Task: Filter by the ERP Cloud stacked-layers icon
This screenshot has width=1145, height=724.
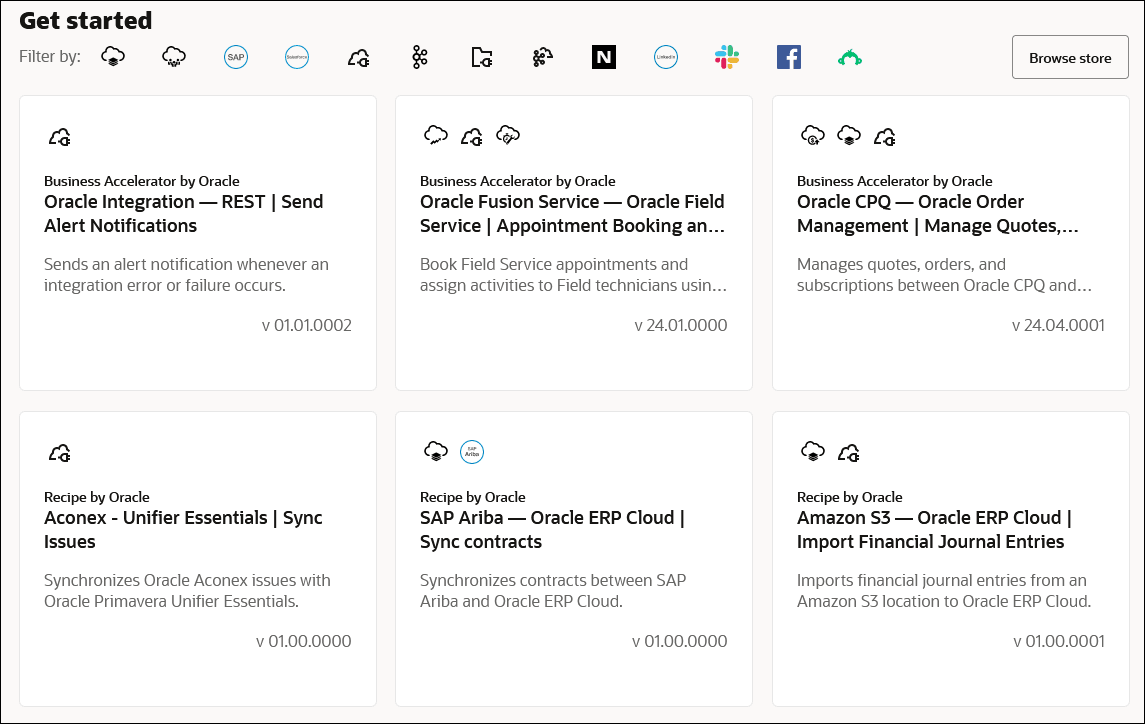Action: point(113,57)
